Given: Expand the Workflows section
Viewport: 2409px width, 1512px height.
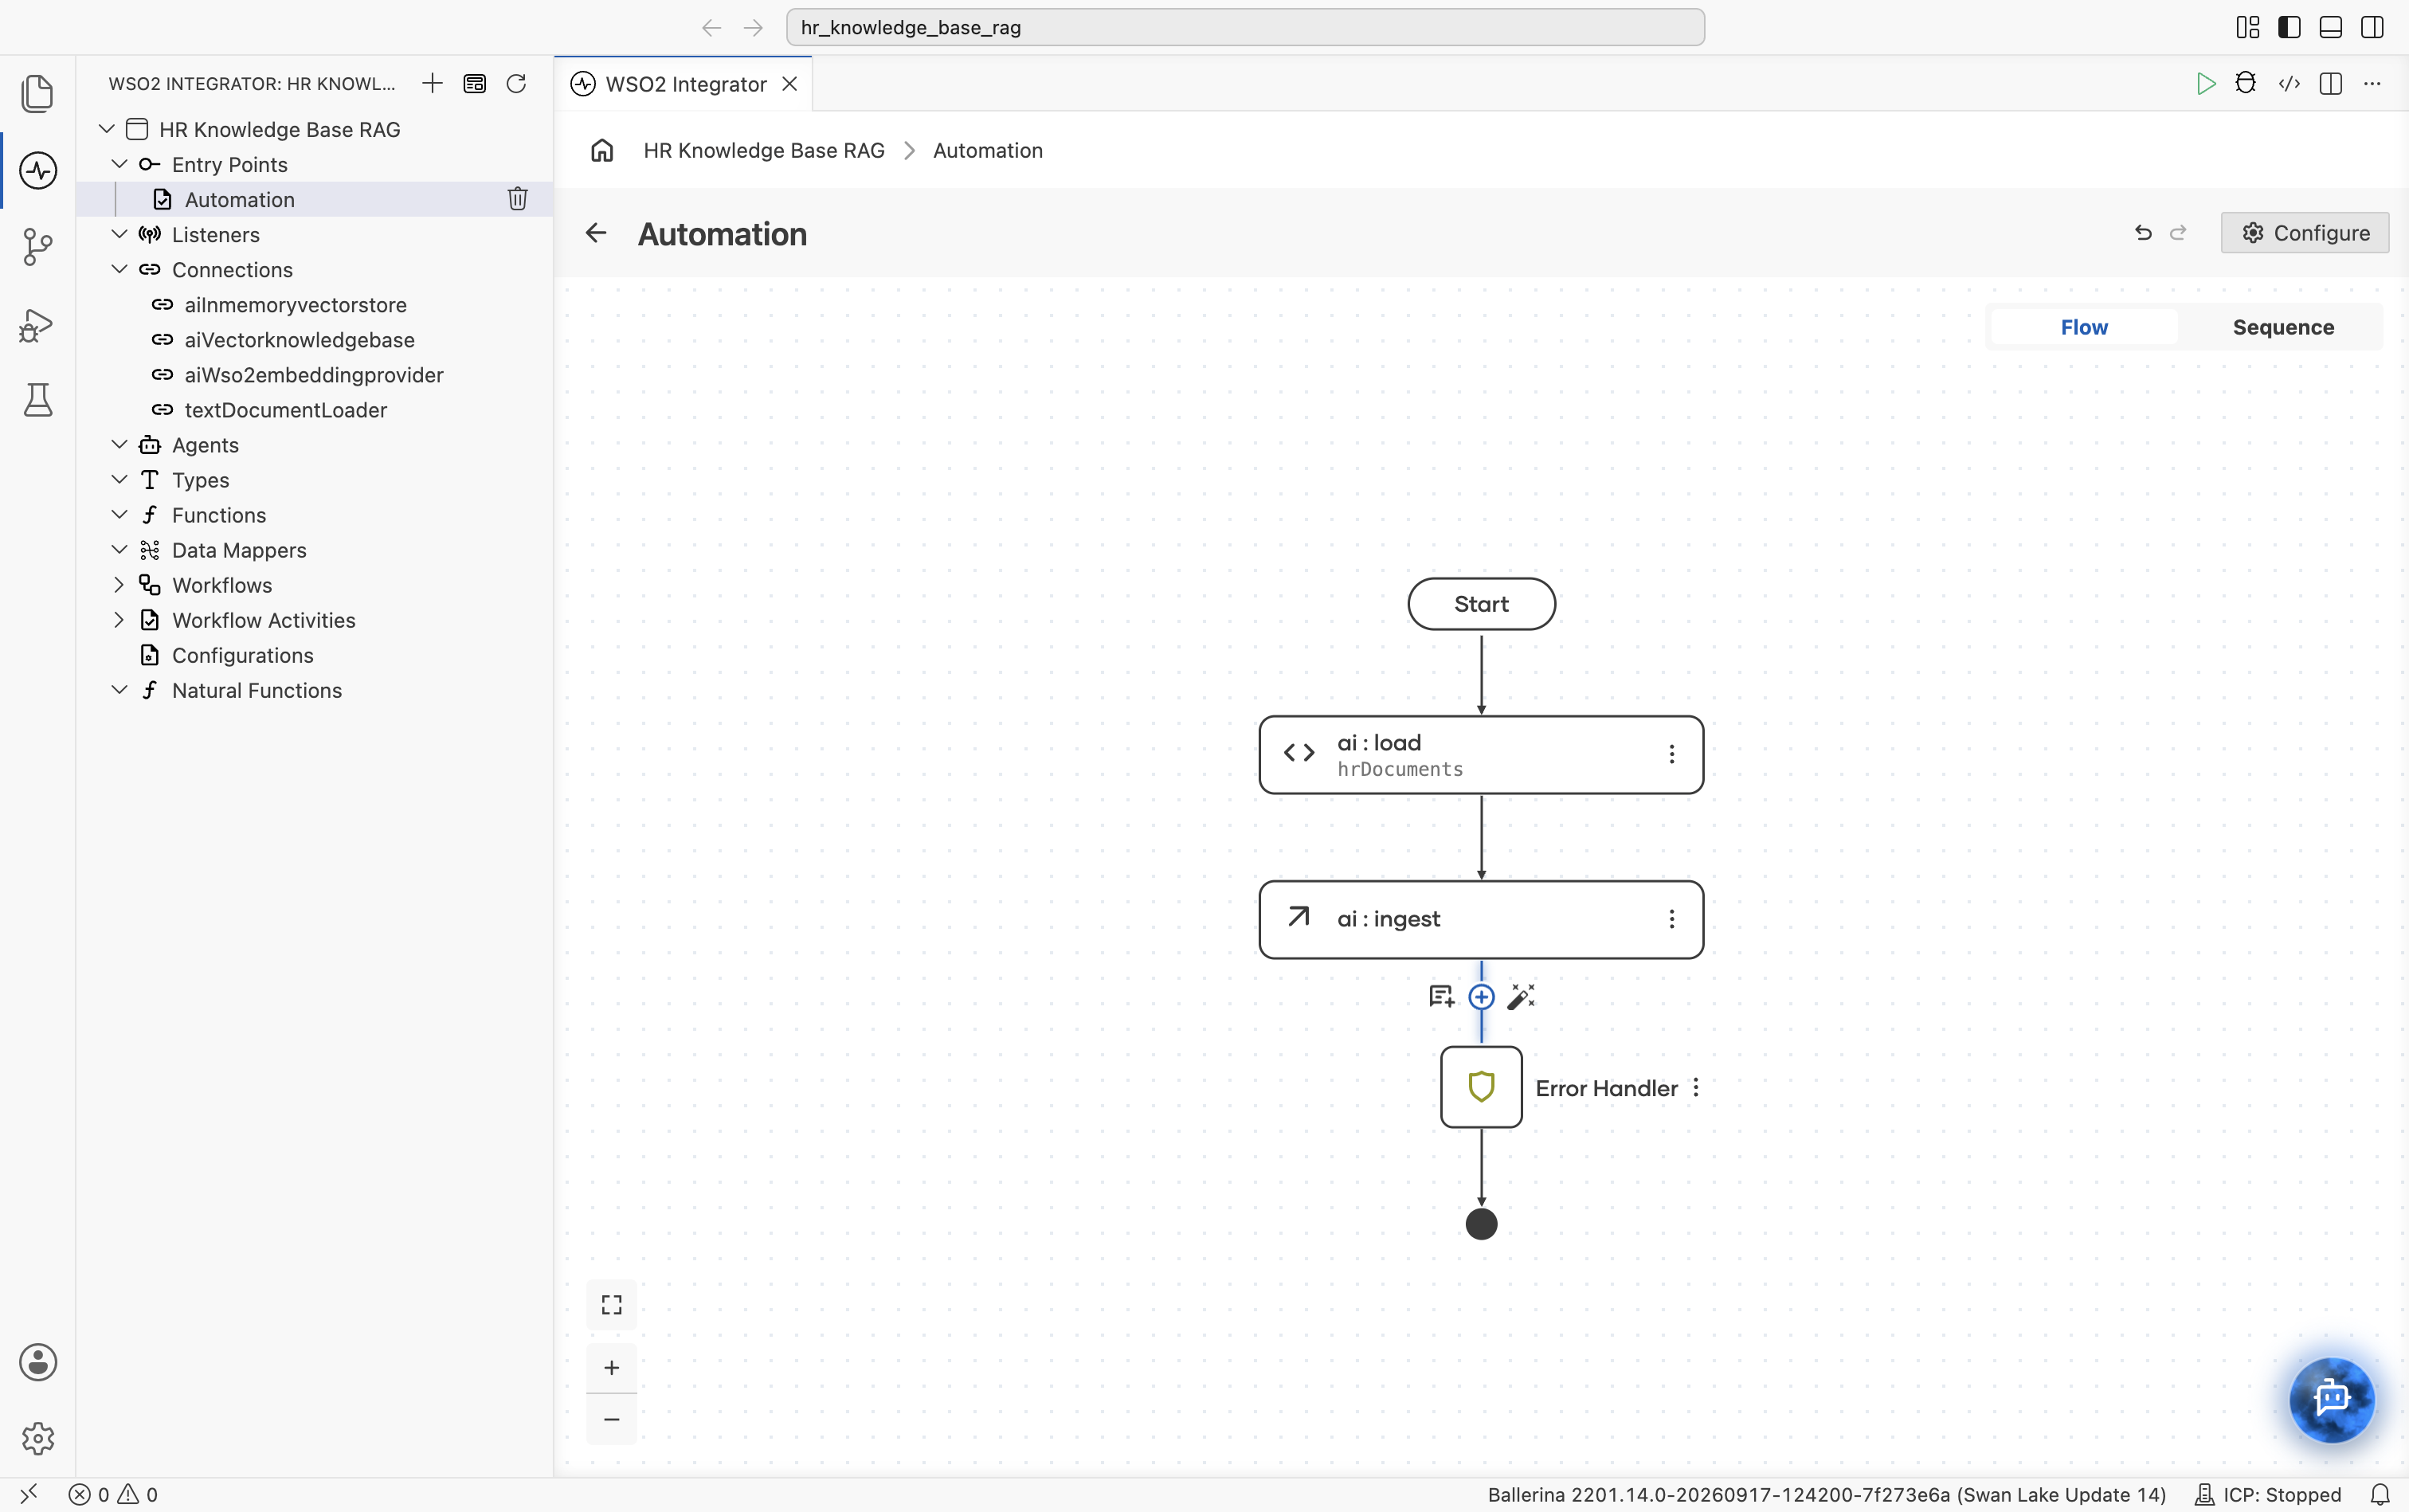Looking at the screenshot, I should click(x=119, y=584).
